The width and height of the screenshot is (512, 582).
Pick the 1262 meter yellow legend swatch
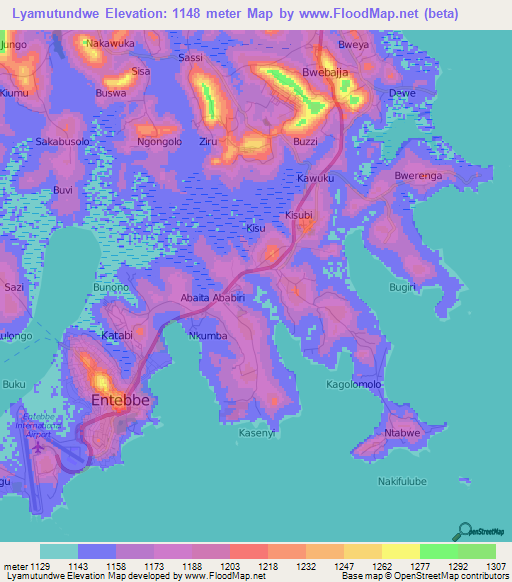401,551
